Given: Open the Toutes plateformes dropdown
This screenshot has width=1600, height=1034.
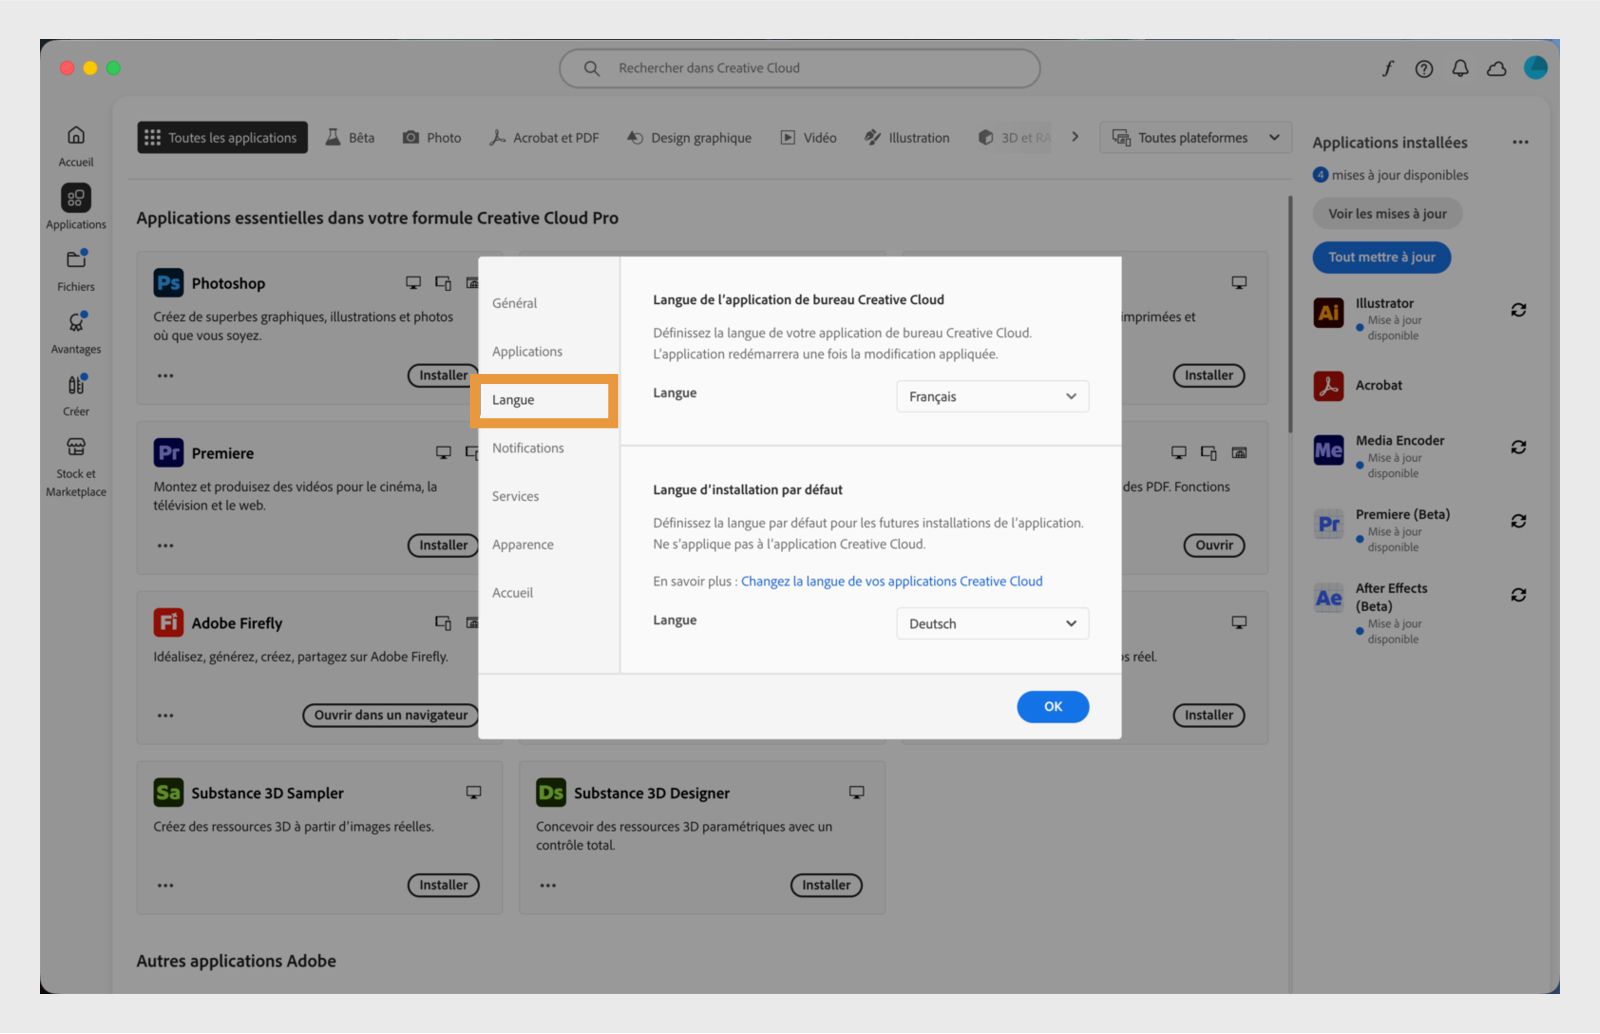Looking at the screenshot, I should tap(1195, 138).
